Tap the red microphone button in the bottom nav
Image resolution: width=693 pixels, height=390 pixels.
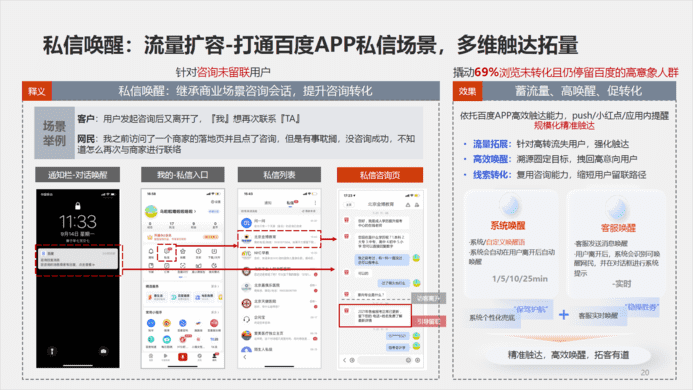click(x=183, y=357)
